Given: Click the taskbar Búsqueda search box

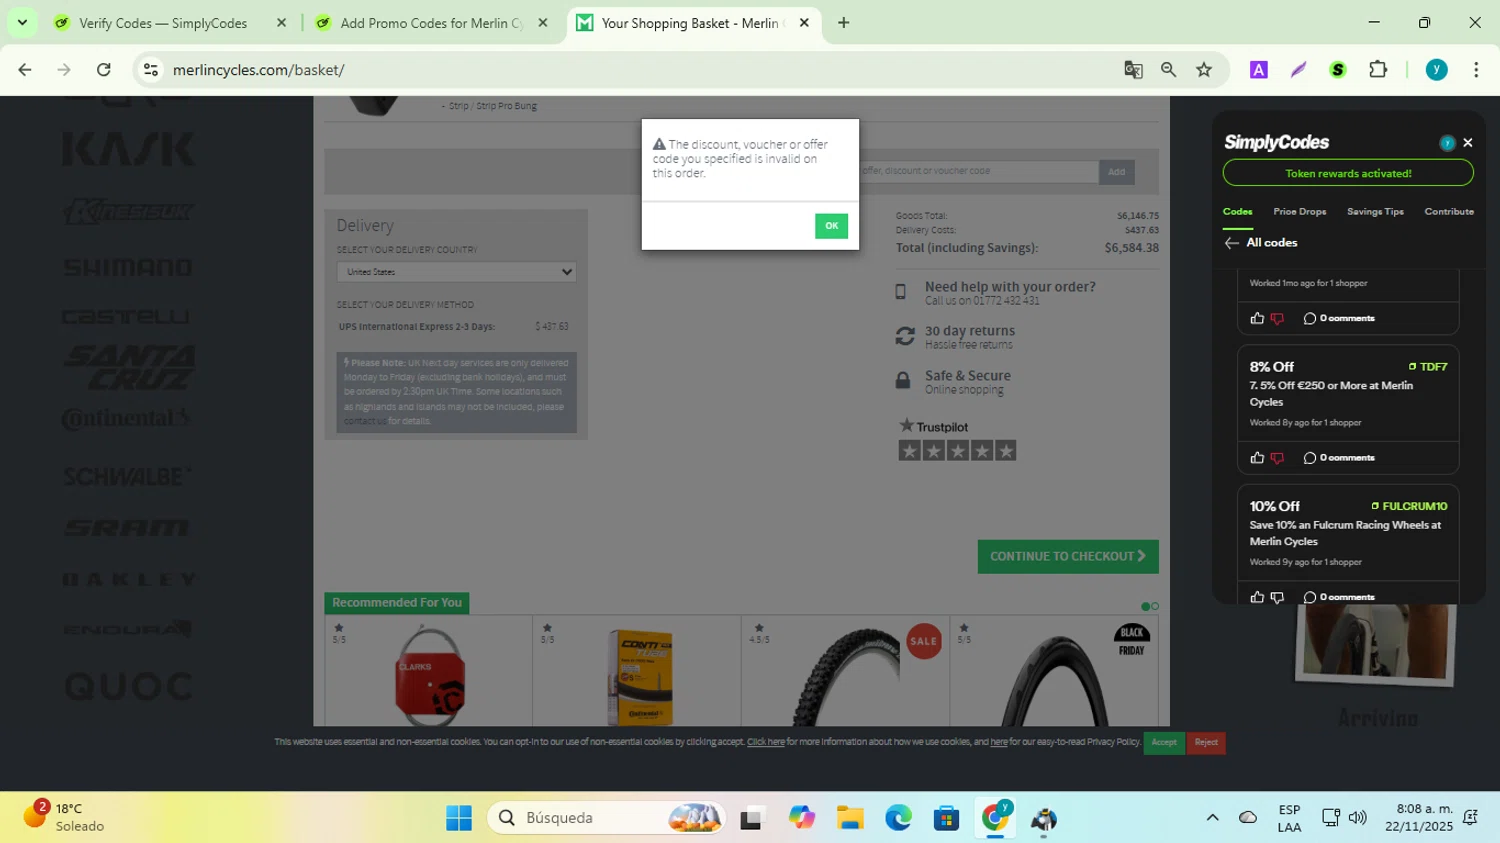Looking at the screenshot, I should click(607, 818).
